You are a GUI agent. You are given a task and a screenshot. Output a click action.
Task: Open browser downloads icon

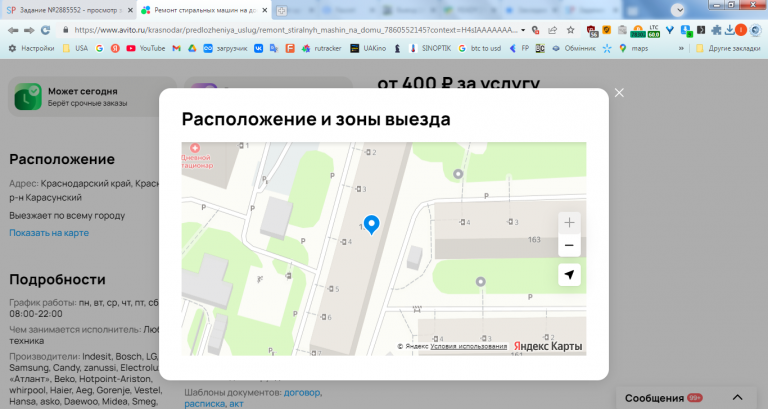[729, 30]
